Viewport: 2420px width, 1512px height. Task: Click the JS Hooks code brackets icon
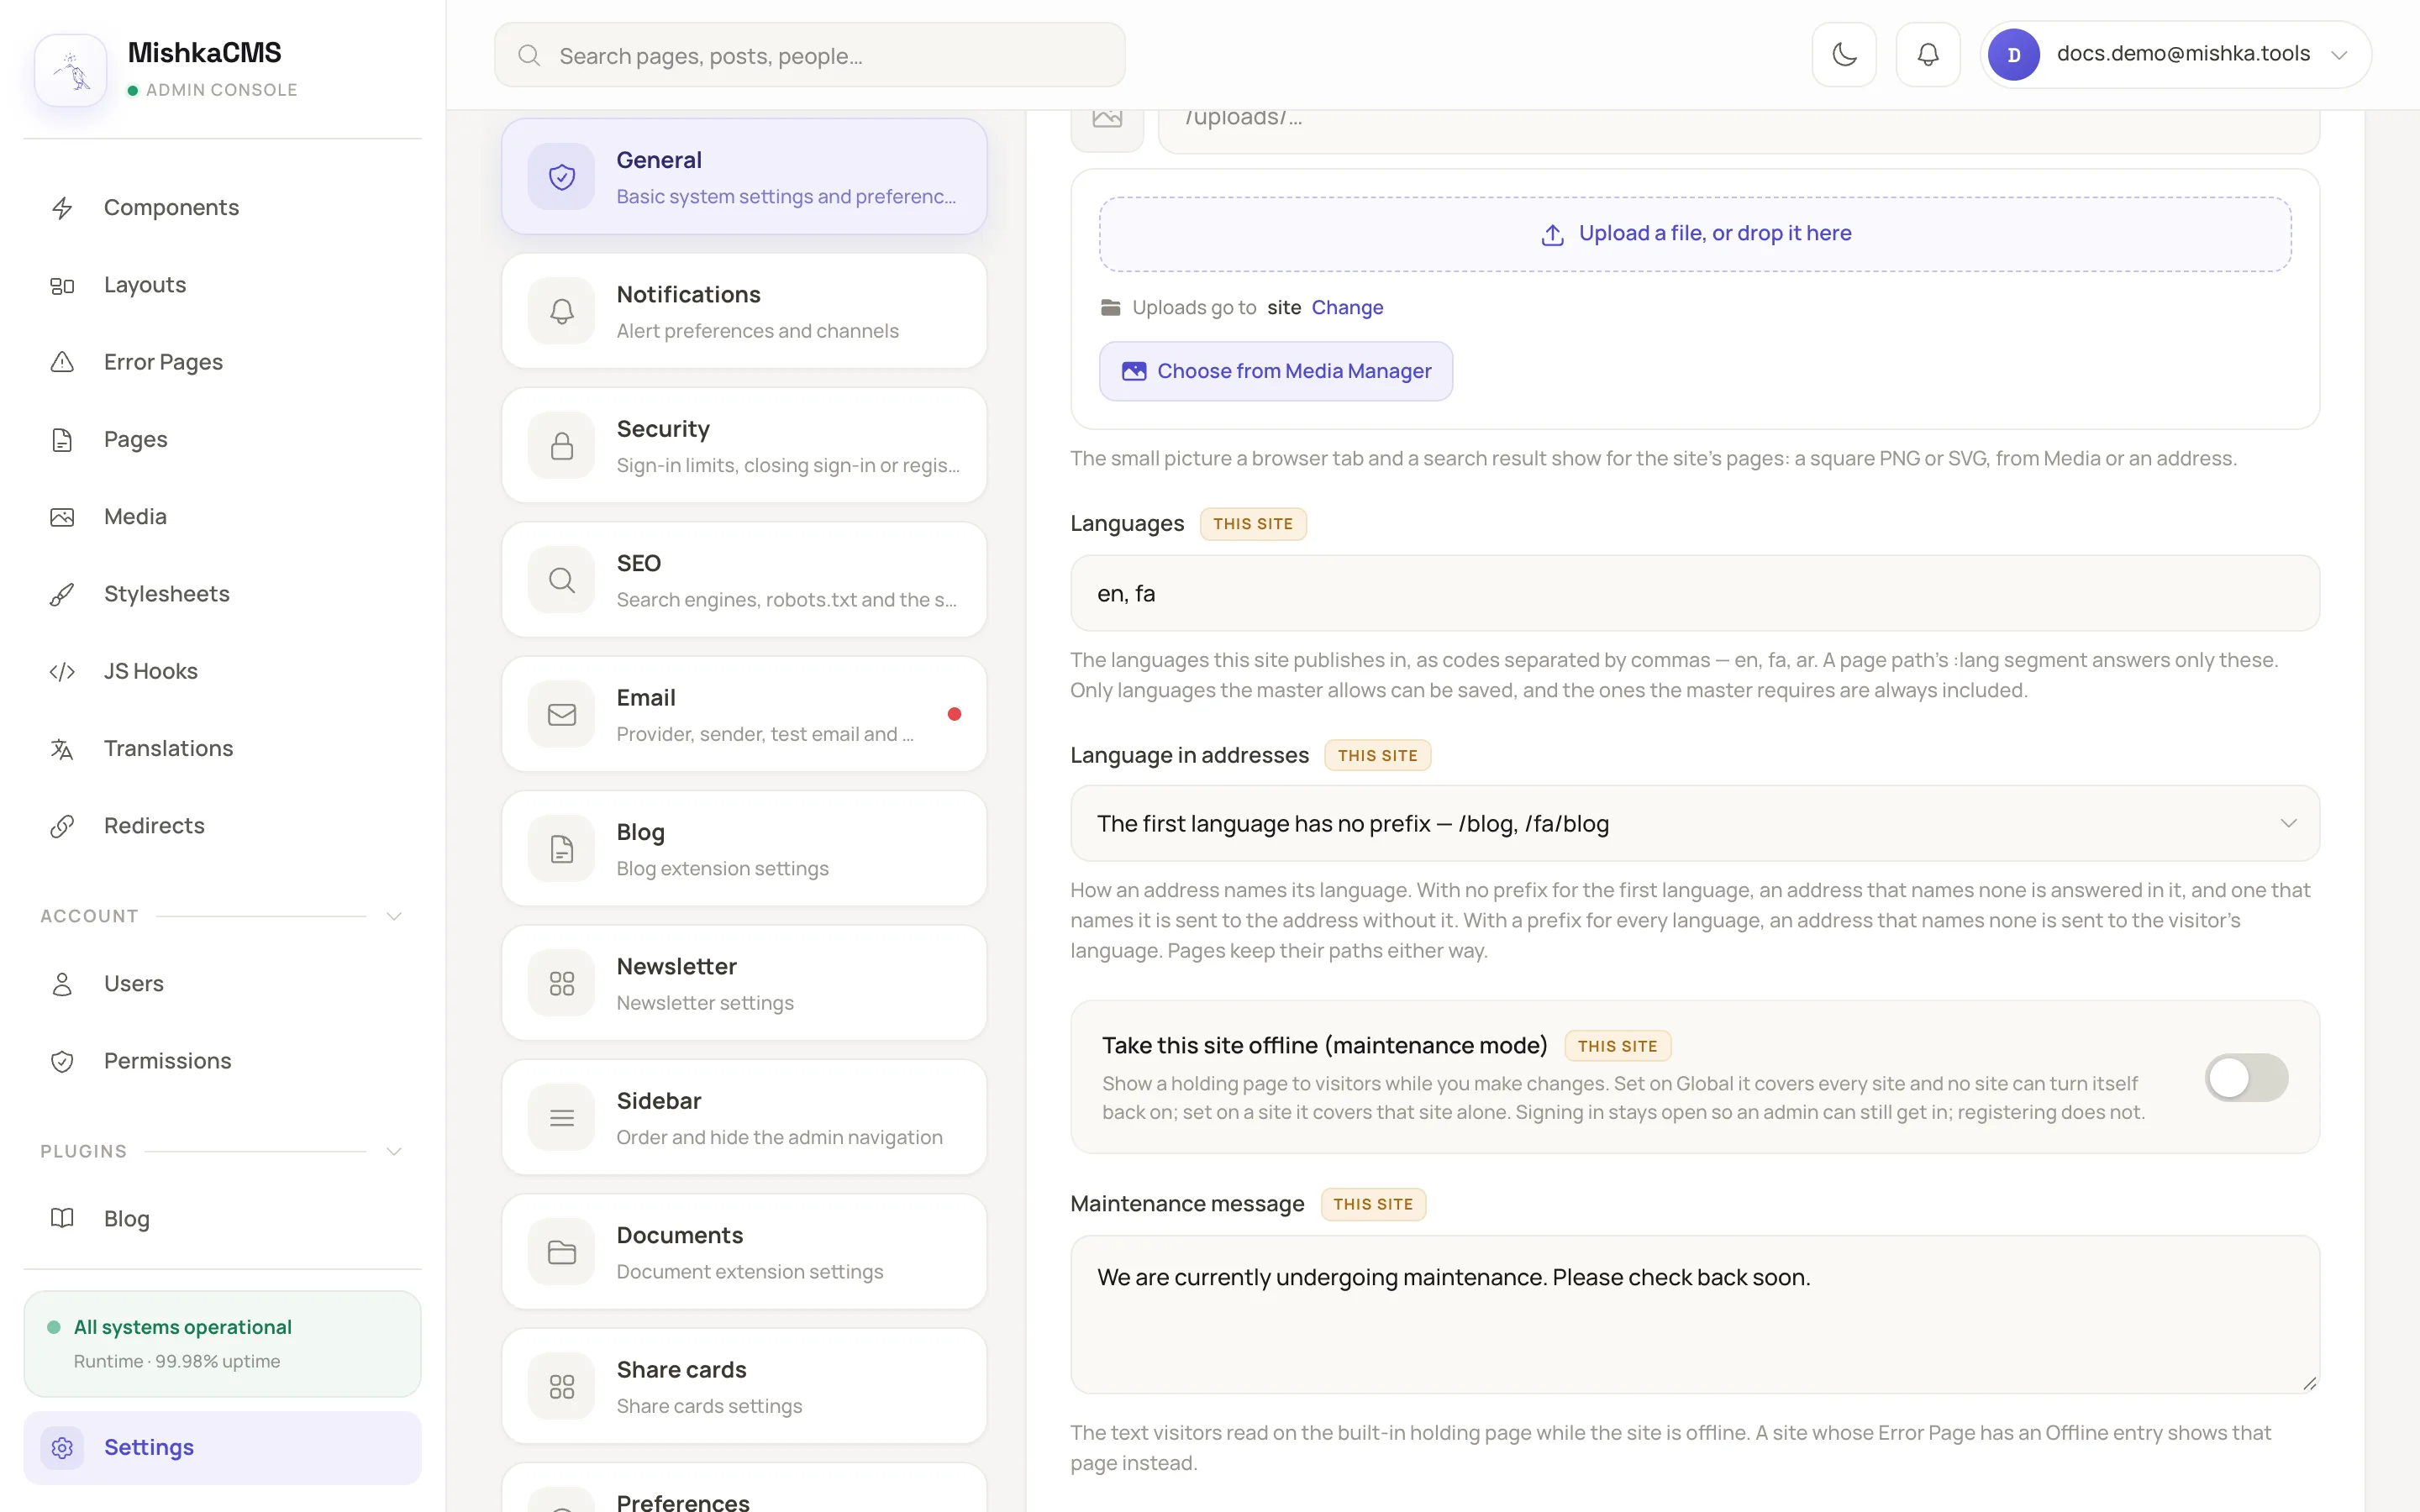[x=62, y=671]
